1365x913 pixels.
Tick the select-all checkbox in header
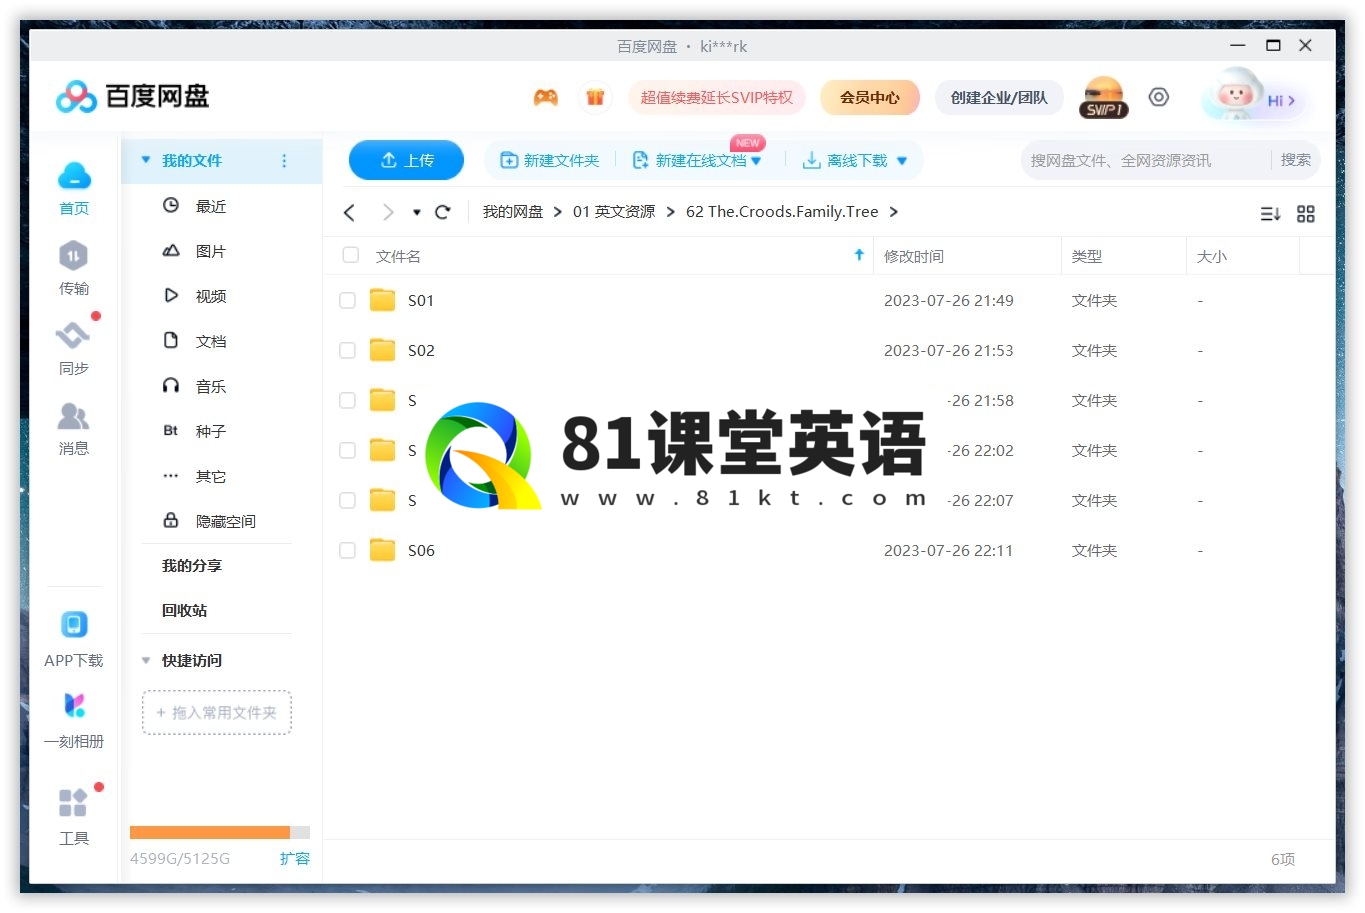click(351, 255)
